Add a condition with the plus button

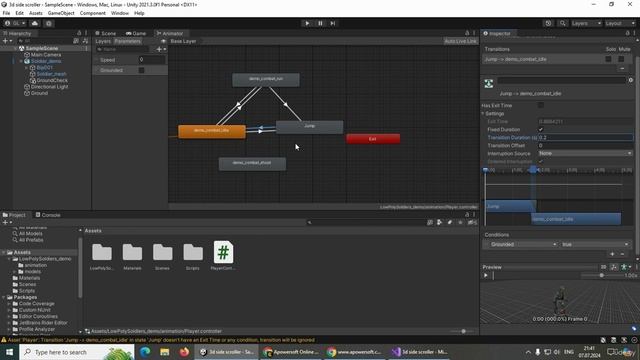pos(612,254)
